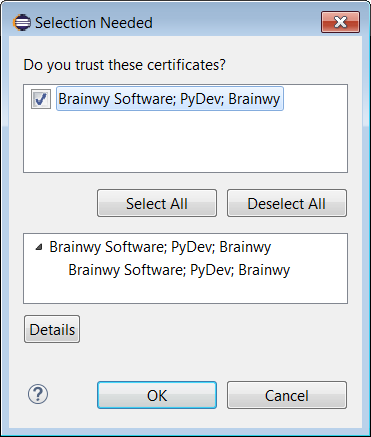Click empty space in certificate checkbox list

[x=185, y=143]
